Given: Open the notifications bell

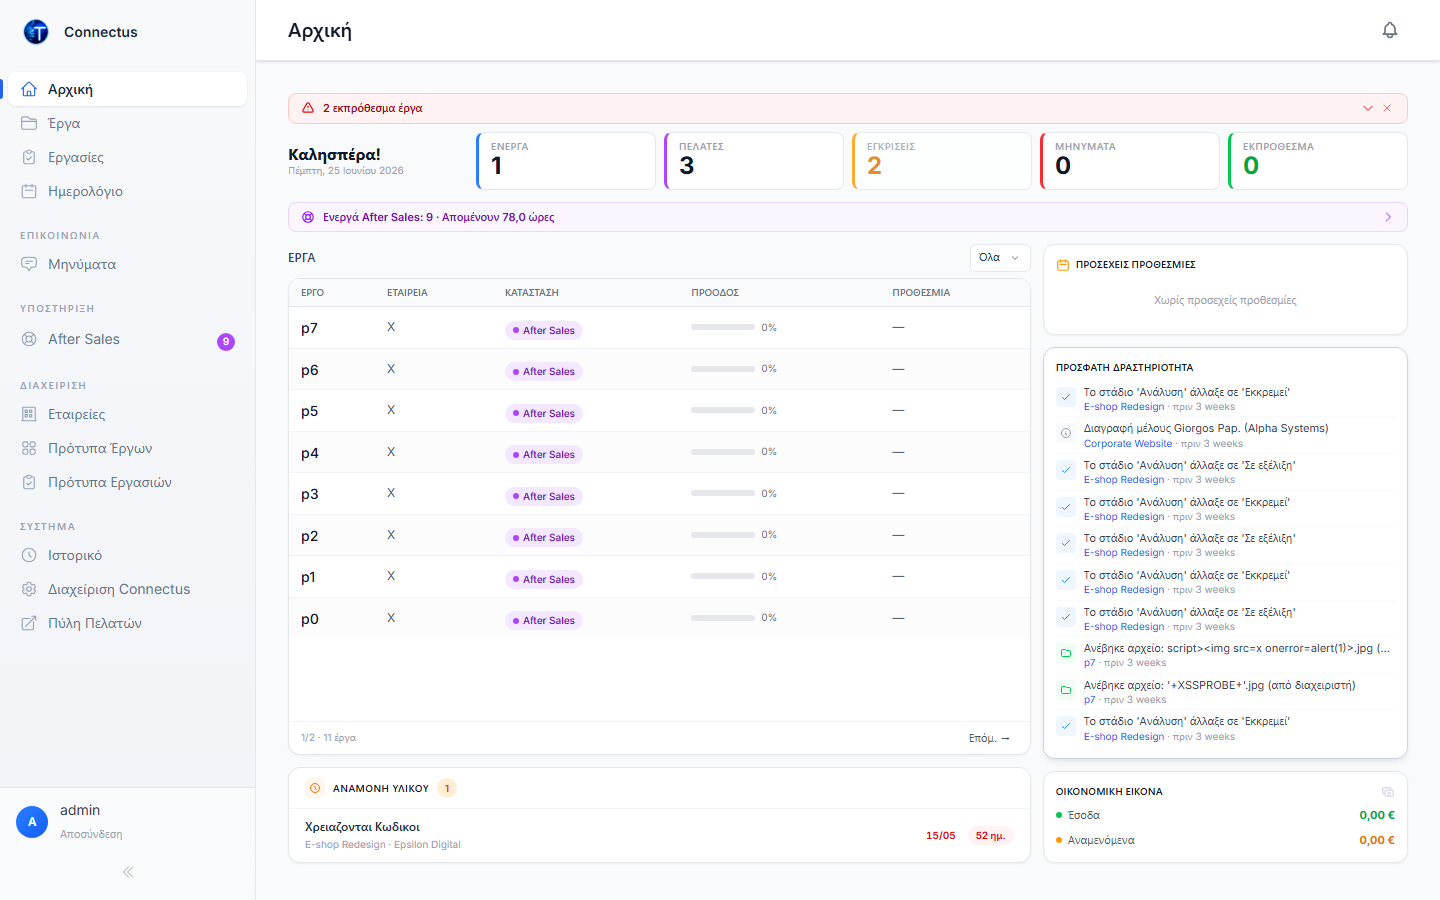Looking at the screenshot, I should point(1389,30).
